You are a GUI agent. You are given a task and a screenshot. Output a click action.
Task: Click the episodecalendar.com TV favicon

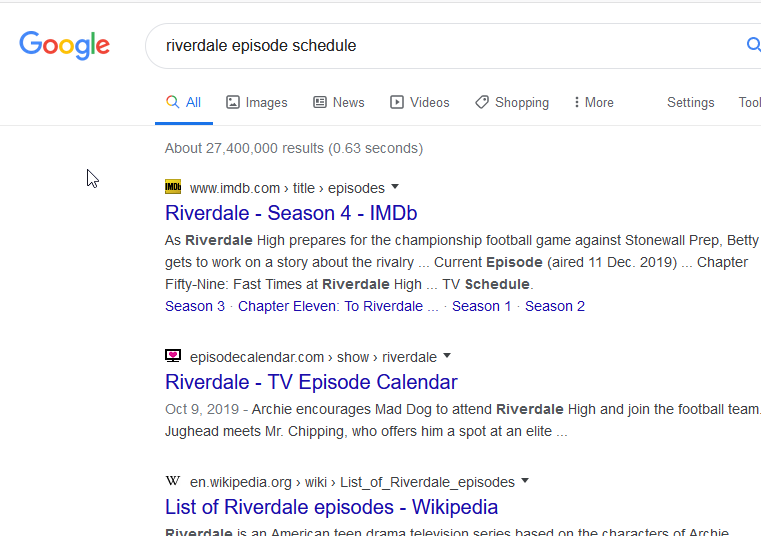pyautogui.click(x=173, y=356)
